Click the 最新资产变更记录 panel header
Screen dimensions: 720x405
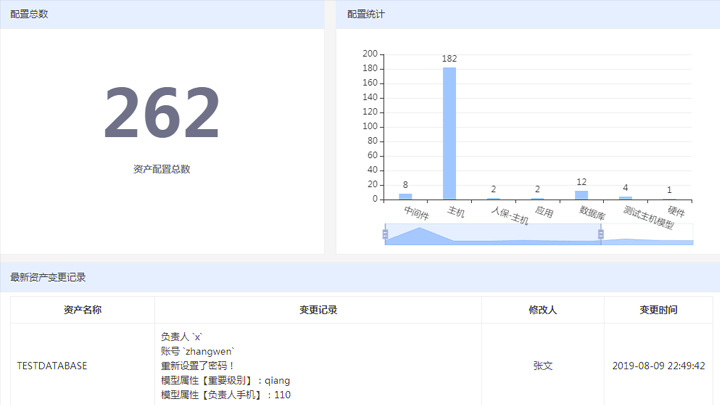48,277
